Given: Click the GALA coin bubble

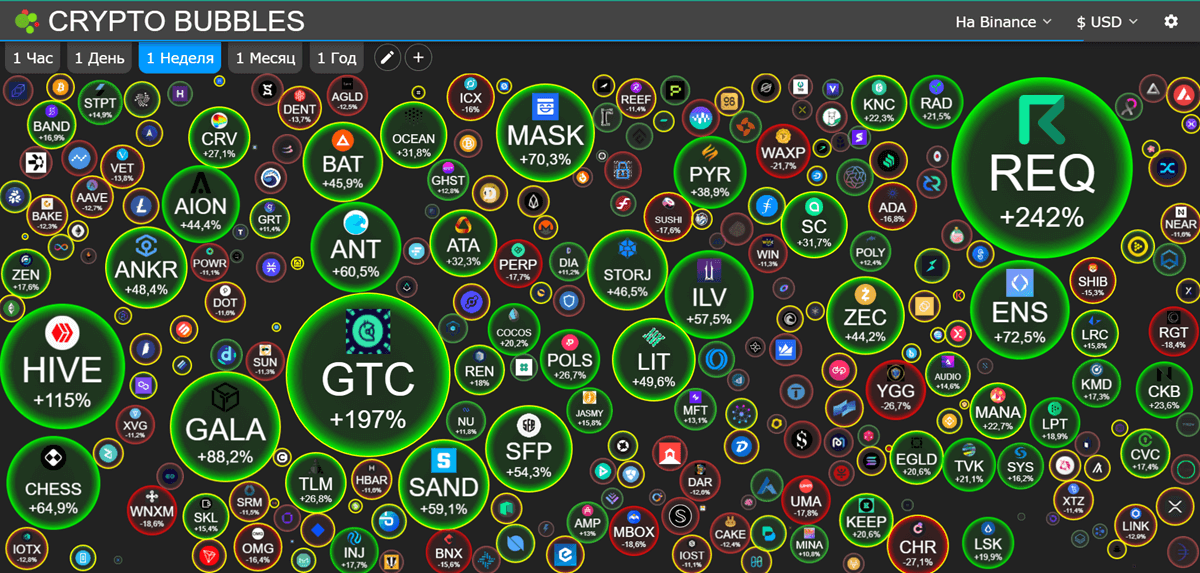Looking at the screenshot, I should point(226,421).
